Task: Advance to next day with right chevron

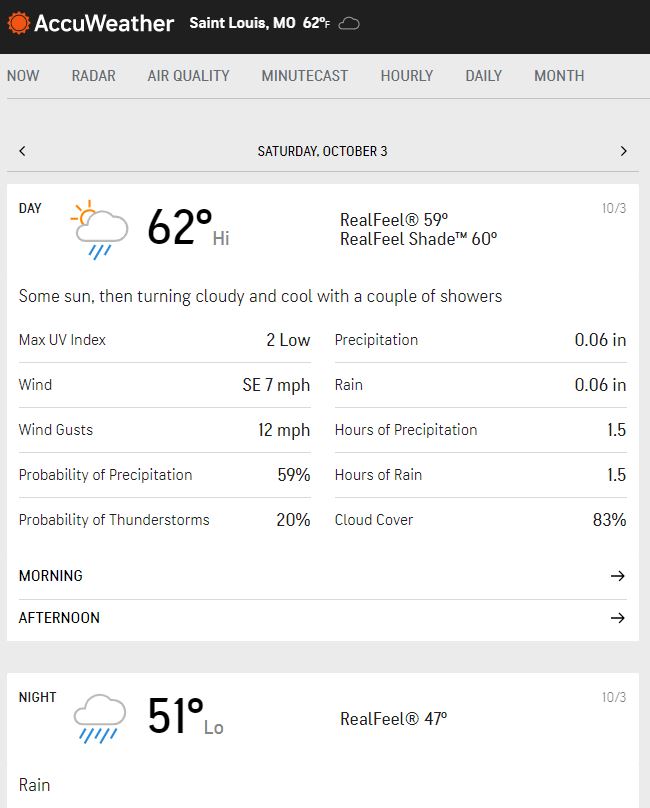Action: tap(624, 151)
